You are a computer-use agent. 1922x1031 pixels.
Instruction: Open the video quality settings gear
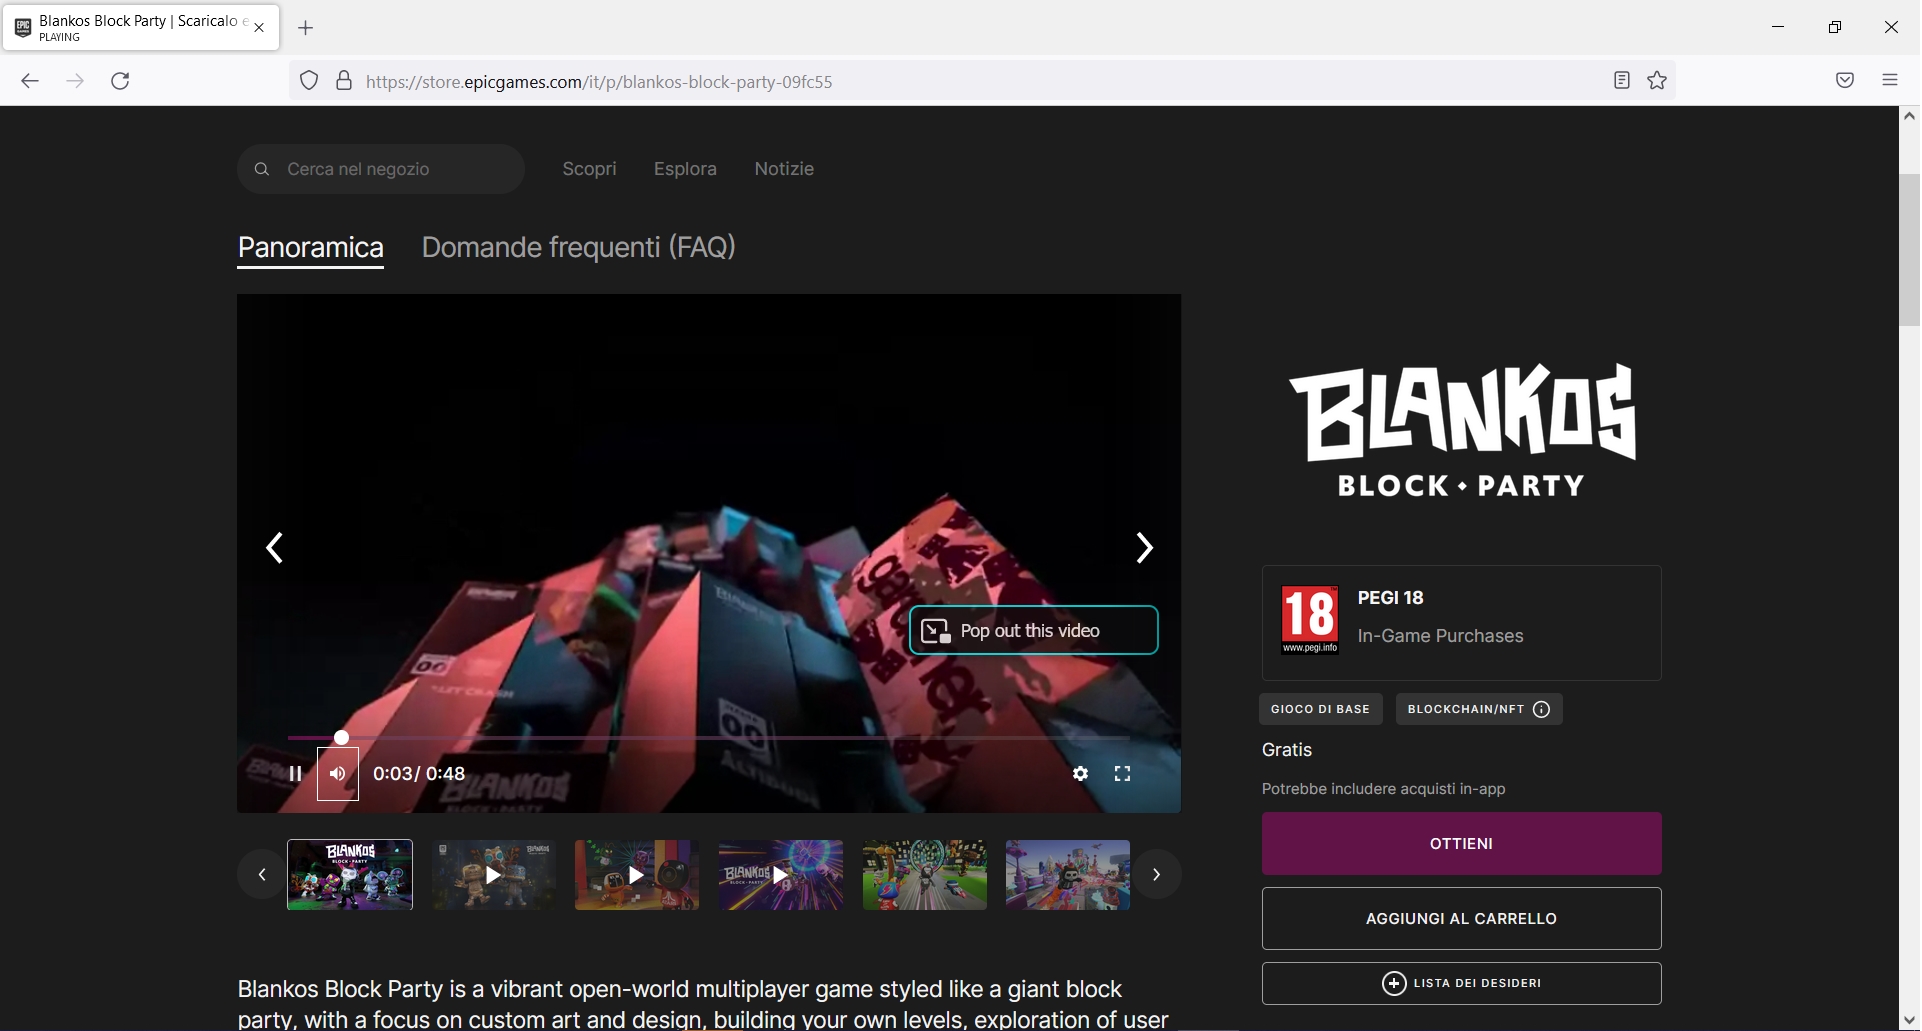tap(1081, 773)
